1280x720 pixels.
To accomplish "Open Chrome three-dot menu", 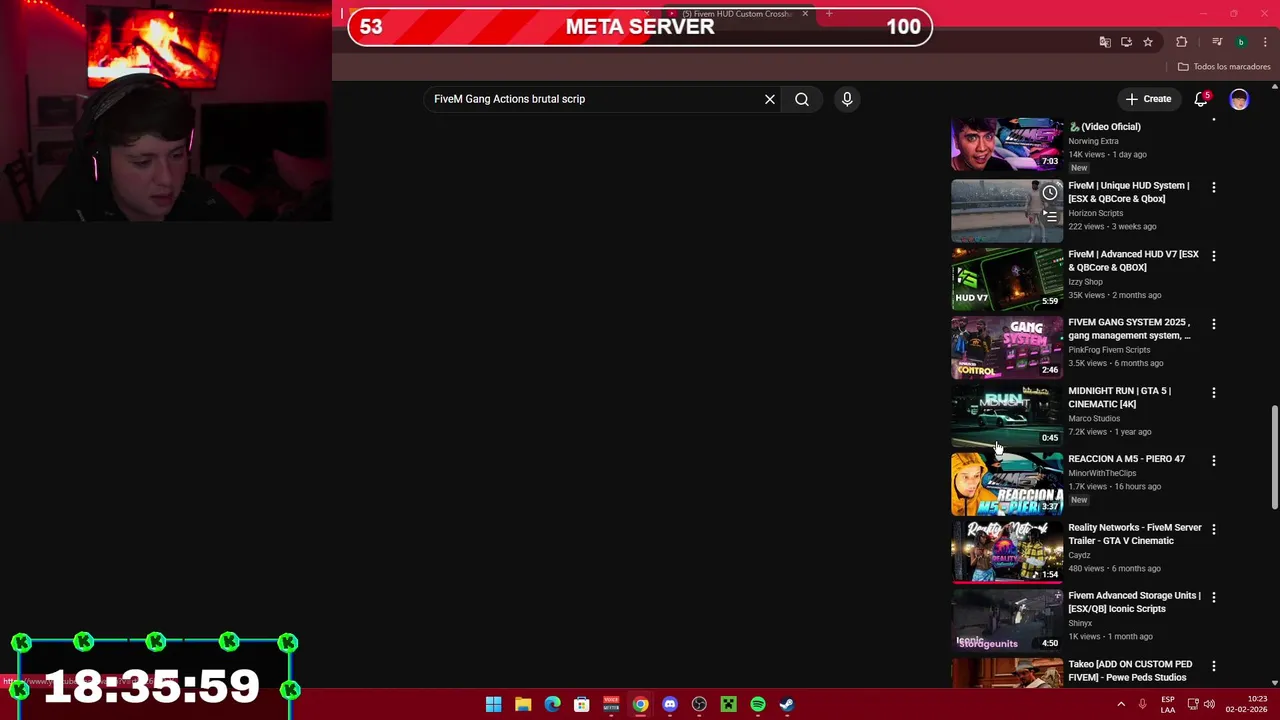I will tap(1265, 42).
